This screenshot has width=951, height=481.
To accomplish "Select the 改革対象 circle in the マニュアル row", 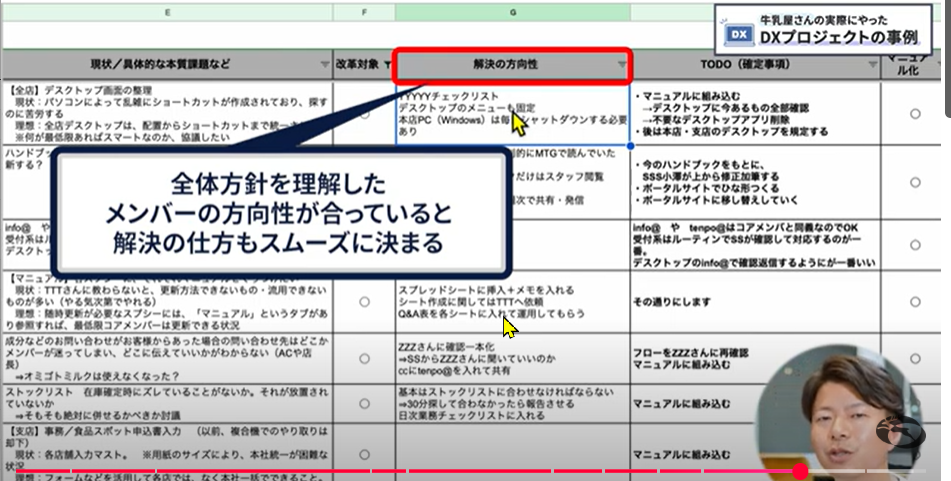I will 364,301.
